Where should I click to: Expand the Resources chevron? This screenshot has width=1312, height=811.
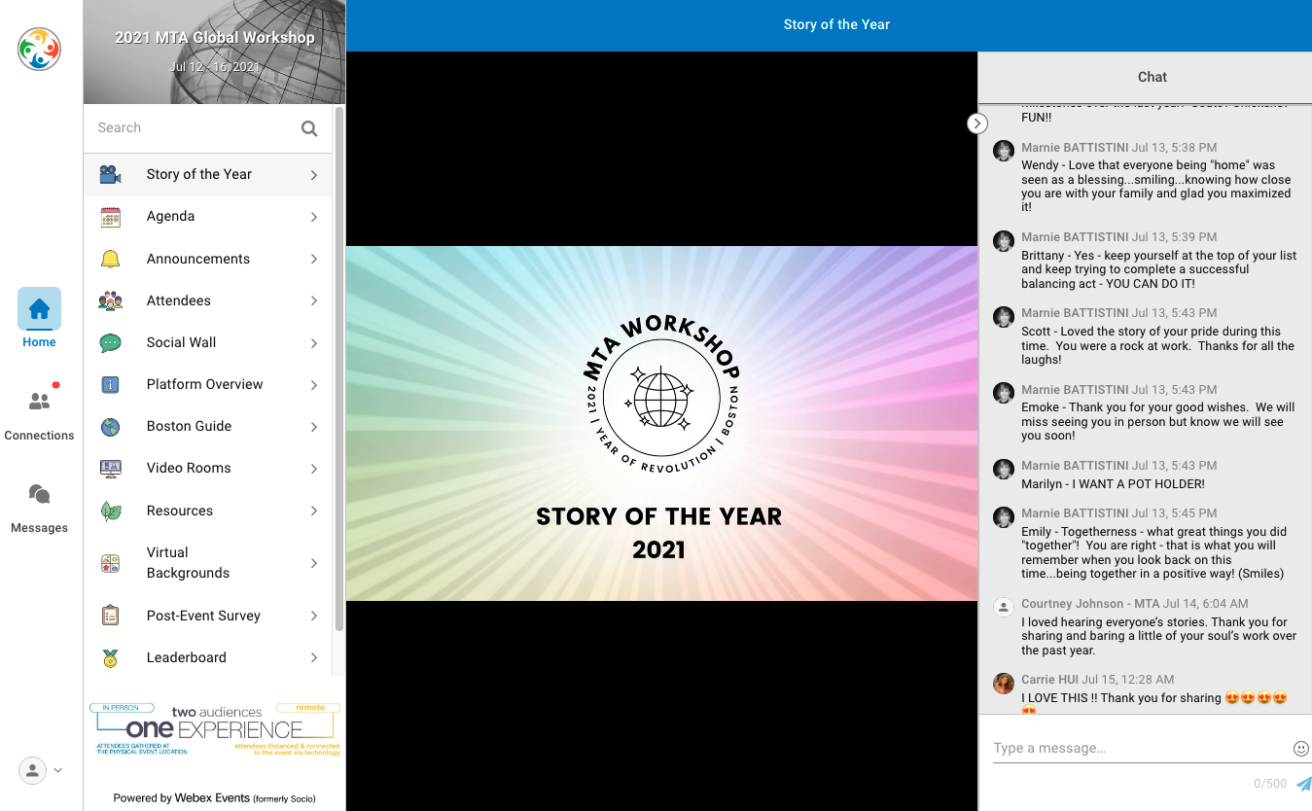313,511
